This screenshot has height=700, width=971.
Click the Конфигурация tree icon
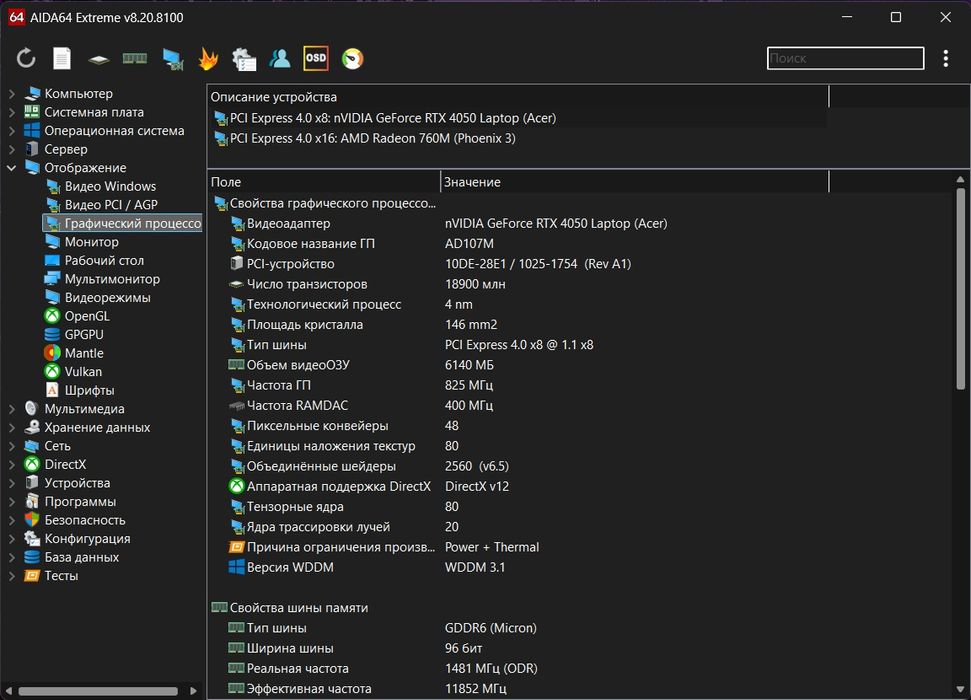click(x=32, y=538)
